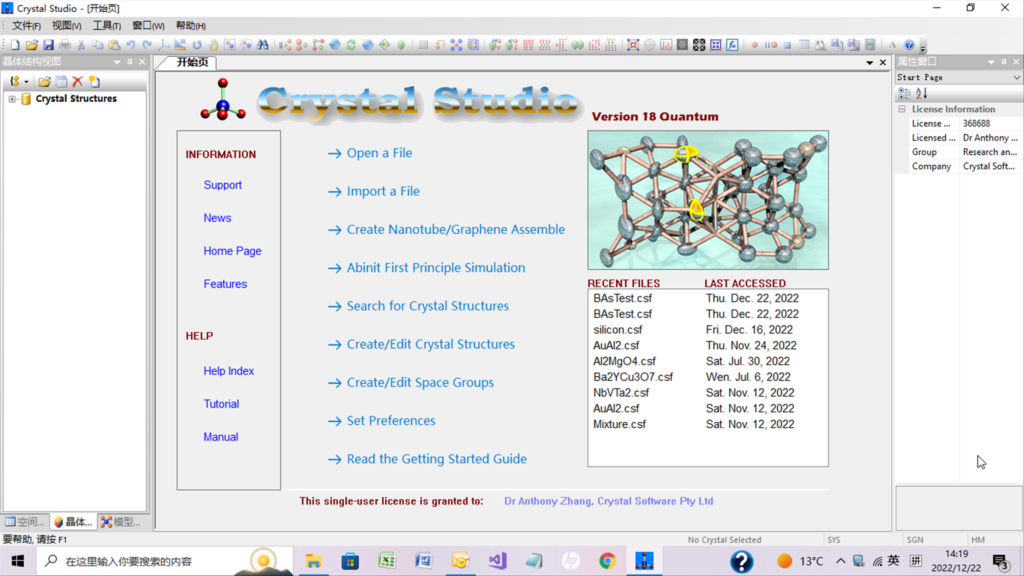Switch to the 模型 tab at bottom left
Screen dimensions: 1024x576
pyautogui.click(x=121, y=522)
